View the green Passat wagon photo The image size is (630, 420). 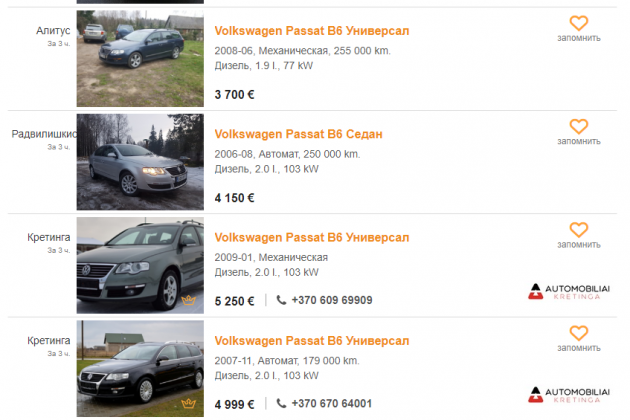[140, 265]
